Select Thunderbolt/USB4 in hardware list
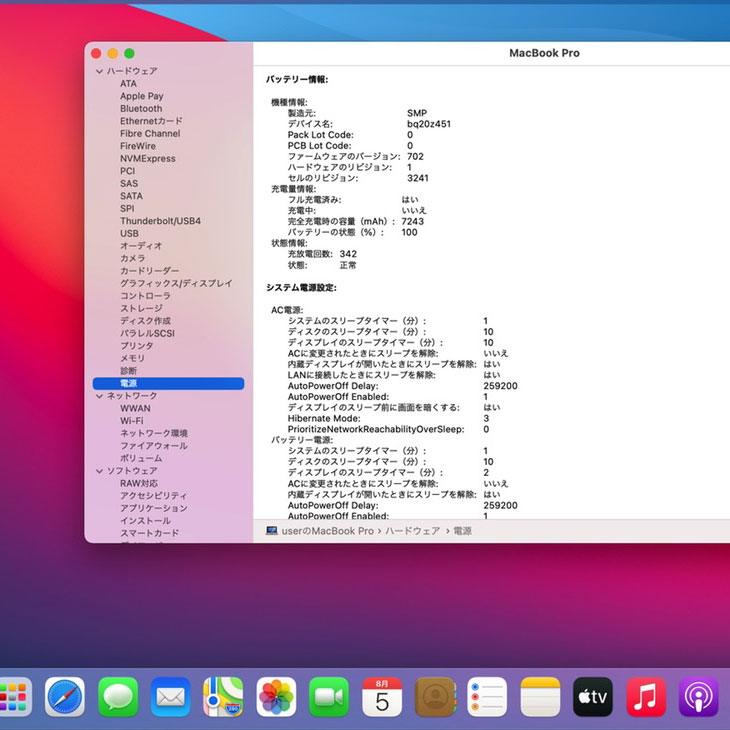This screenshot has width=730, height=730. click(160, 221)
